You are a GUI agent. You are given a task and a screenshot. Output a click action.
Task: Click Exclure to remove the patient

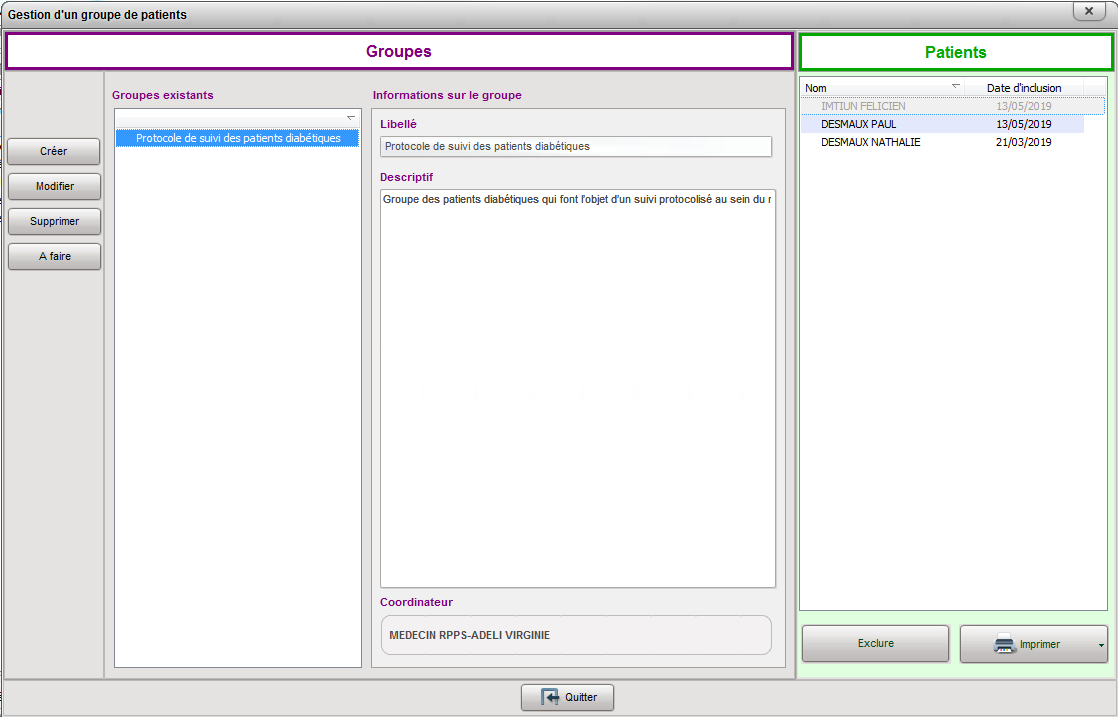[x=875, y=644]
